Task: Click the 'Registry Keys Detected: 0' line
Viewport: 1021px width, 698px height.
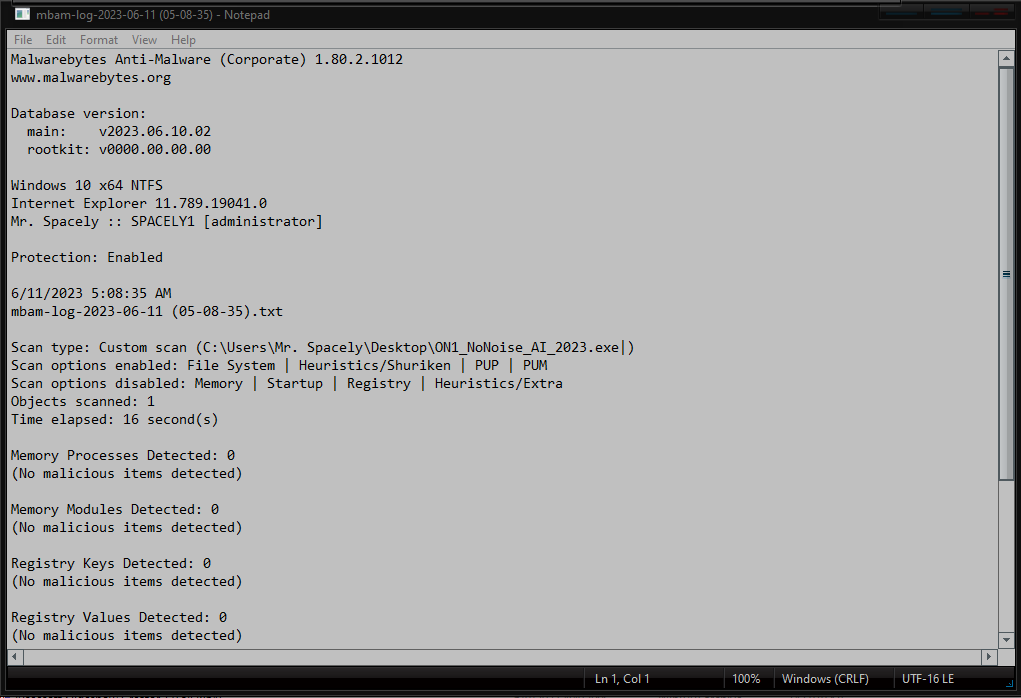Action: click(x=111, y=563)
